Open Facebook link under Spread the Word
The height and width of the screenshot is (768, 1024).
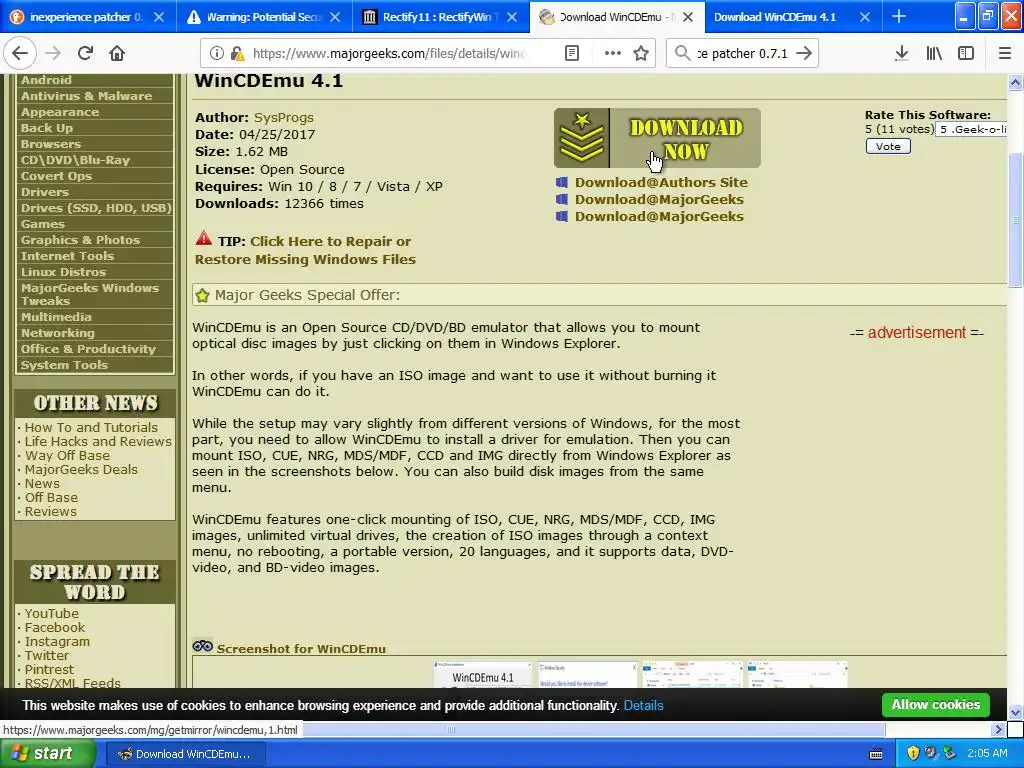click(x=55, y=628)
